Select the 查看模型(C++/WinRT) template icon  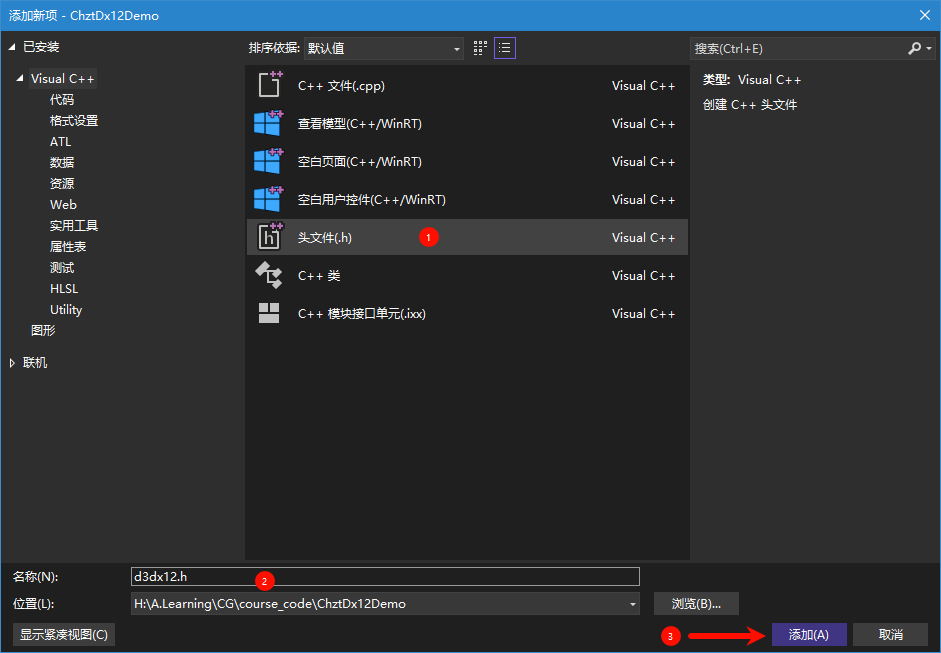(268, 123)
